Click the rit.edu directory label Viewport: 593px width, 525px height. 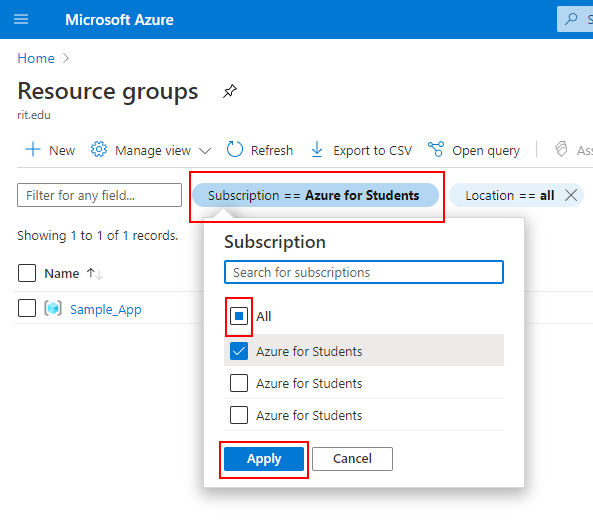pyautogui.click(x=34, y=115)
